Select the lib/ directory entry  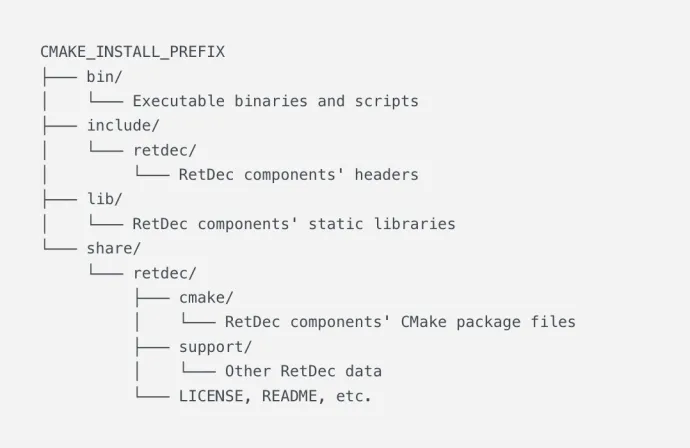tap(104, 199)
